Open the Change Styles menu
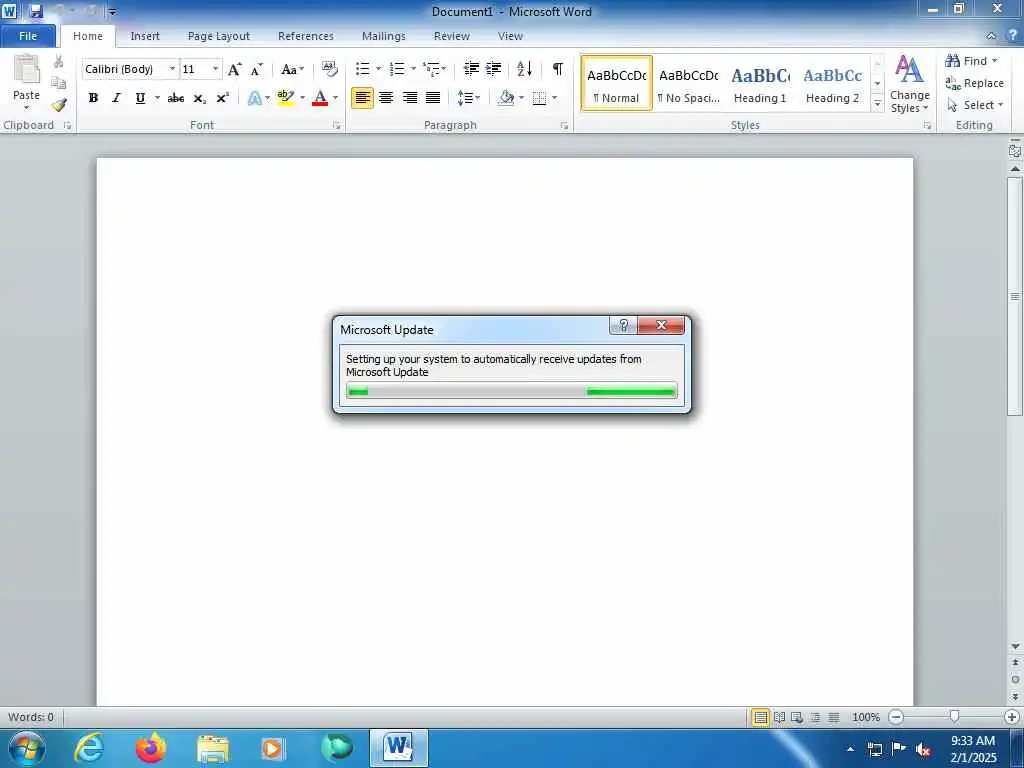The image size is (1024, 768). click(x=909, y=85)
